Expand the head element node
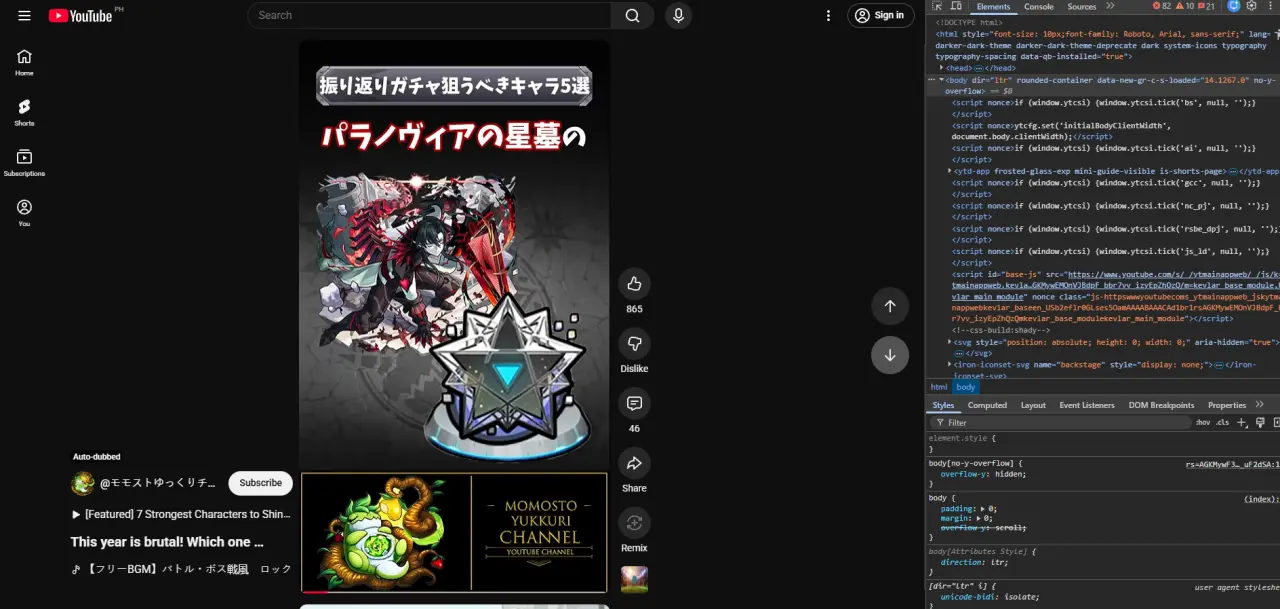 pyautogui.click(x=941, y=68)
